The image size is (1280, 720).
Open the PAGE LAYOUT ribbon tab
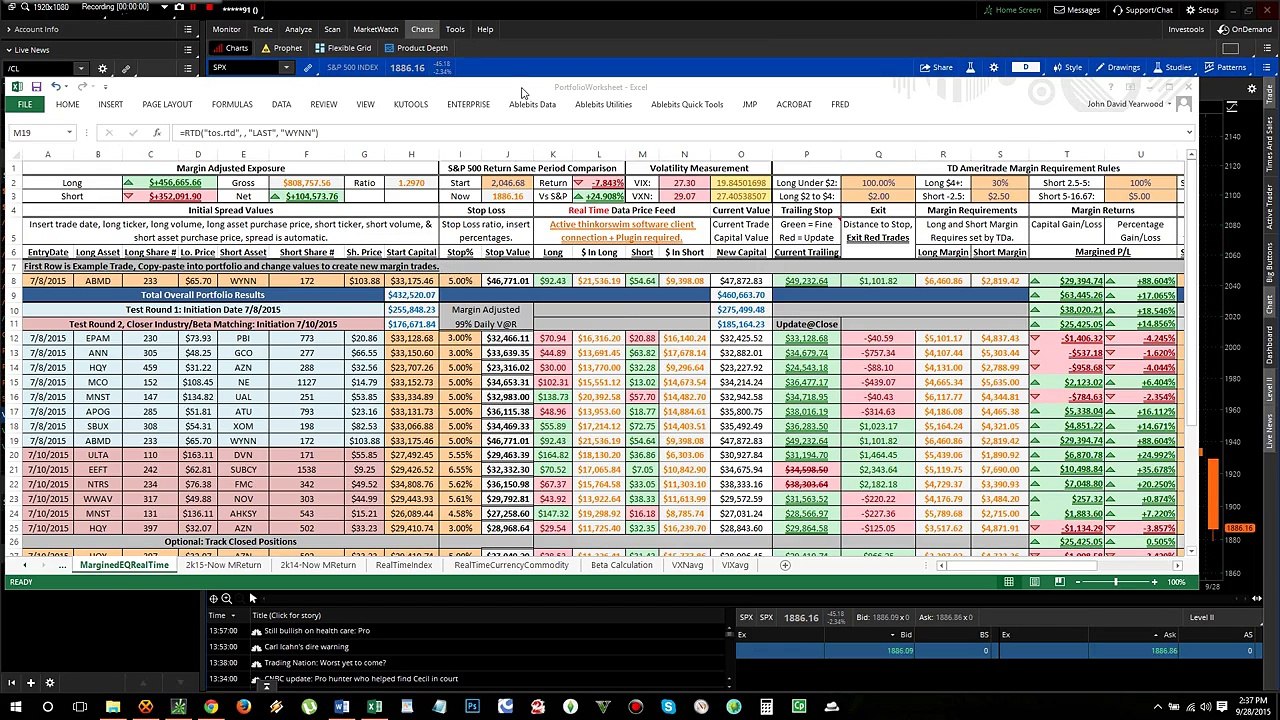tap(167, 104)
